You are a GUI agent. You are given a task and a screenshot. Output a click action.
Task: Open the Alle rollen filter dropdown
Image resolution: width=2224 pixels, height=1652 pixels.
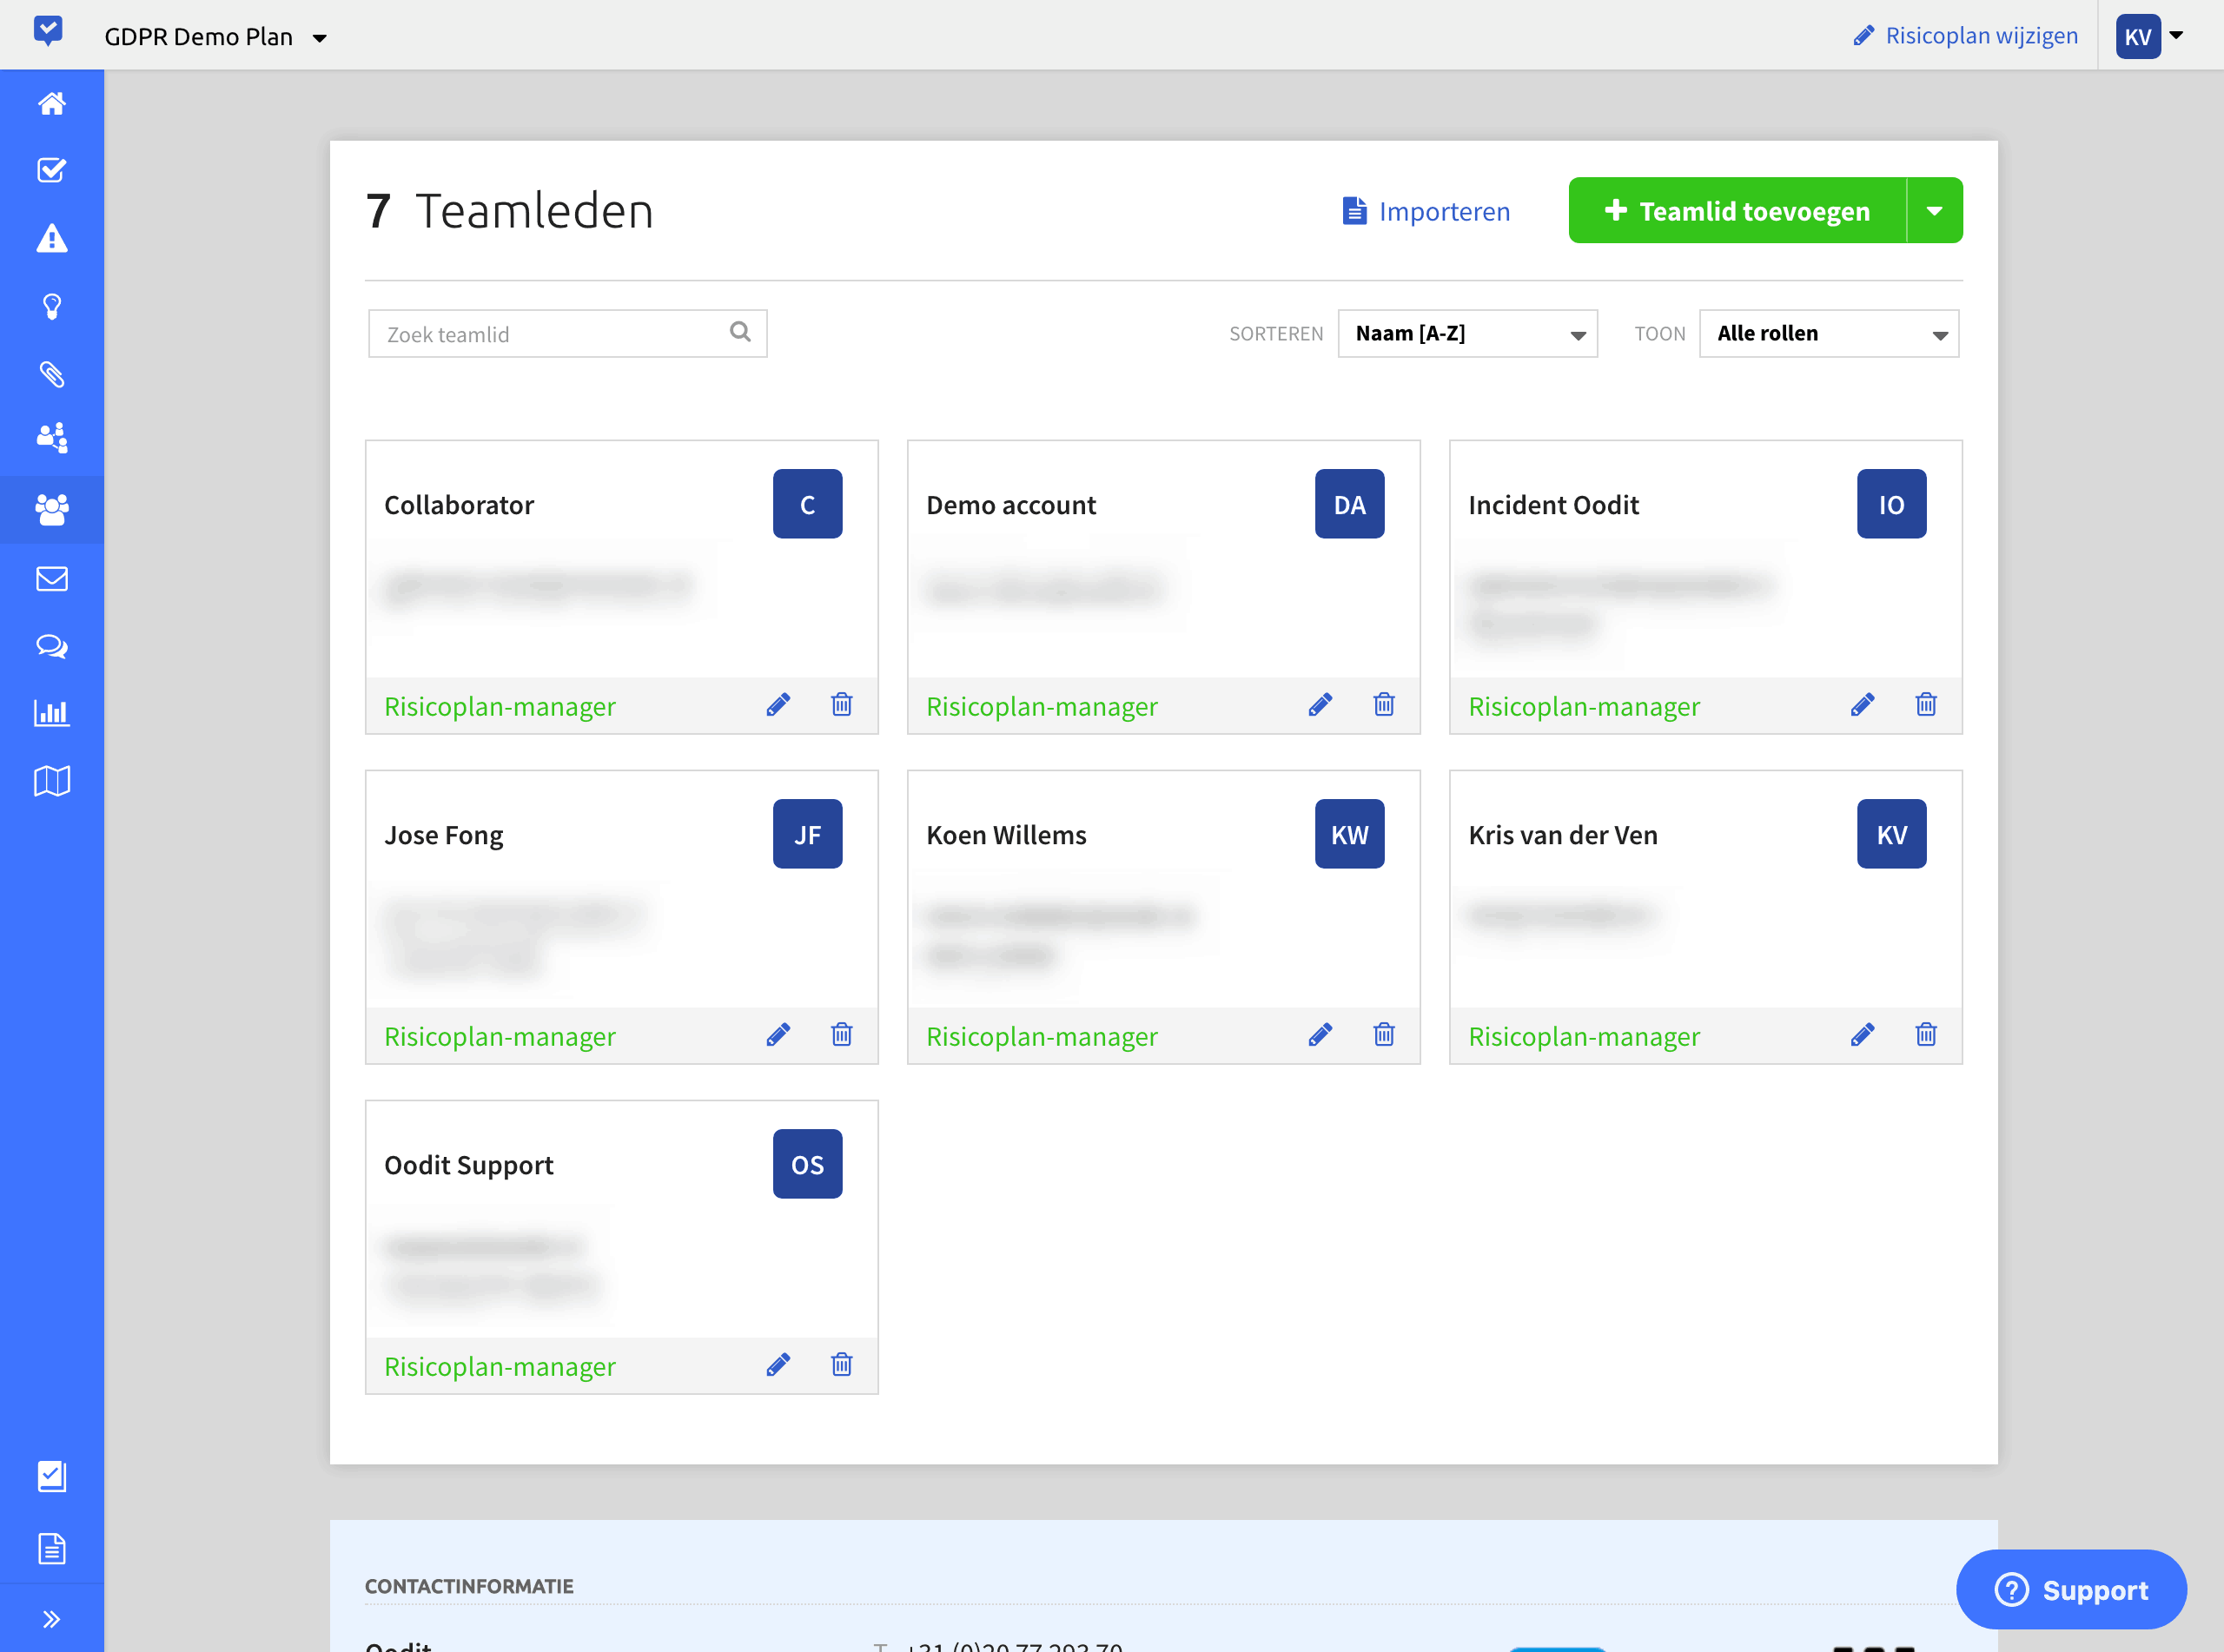1828,333
